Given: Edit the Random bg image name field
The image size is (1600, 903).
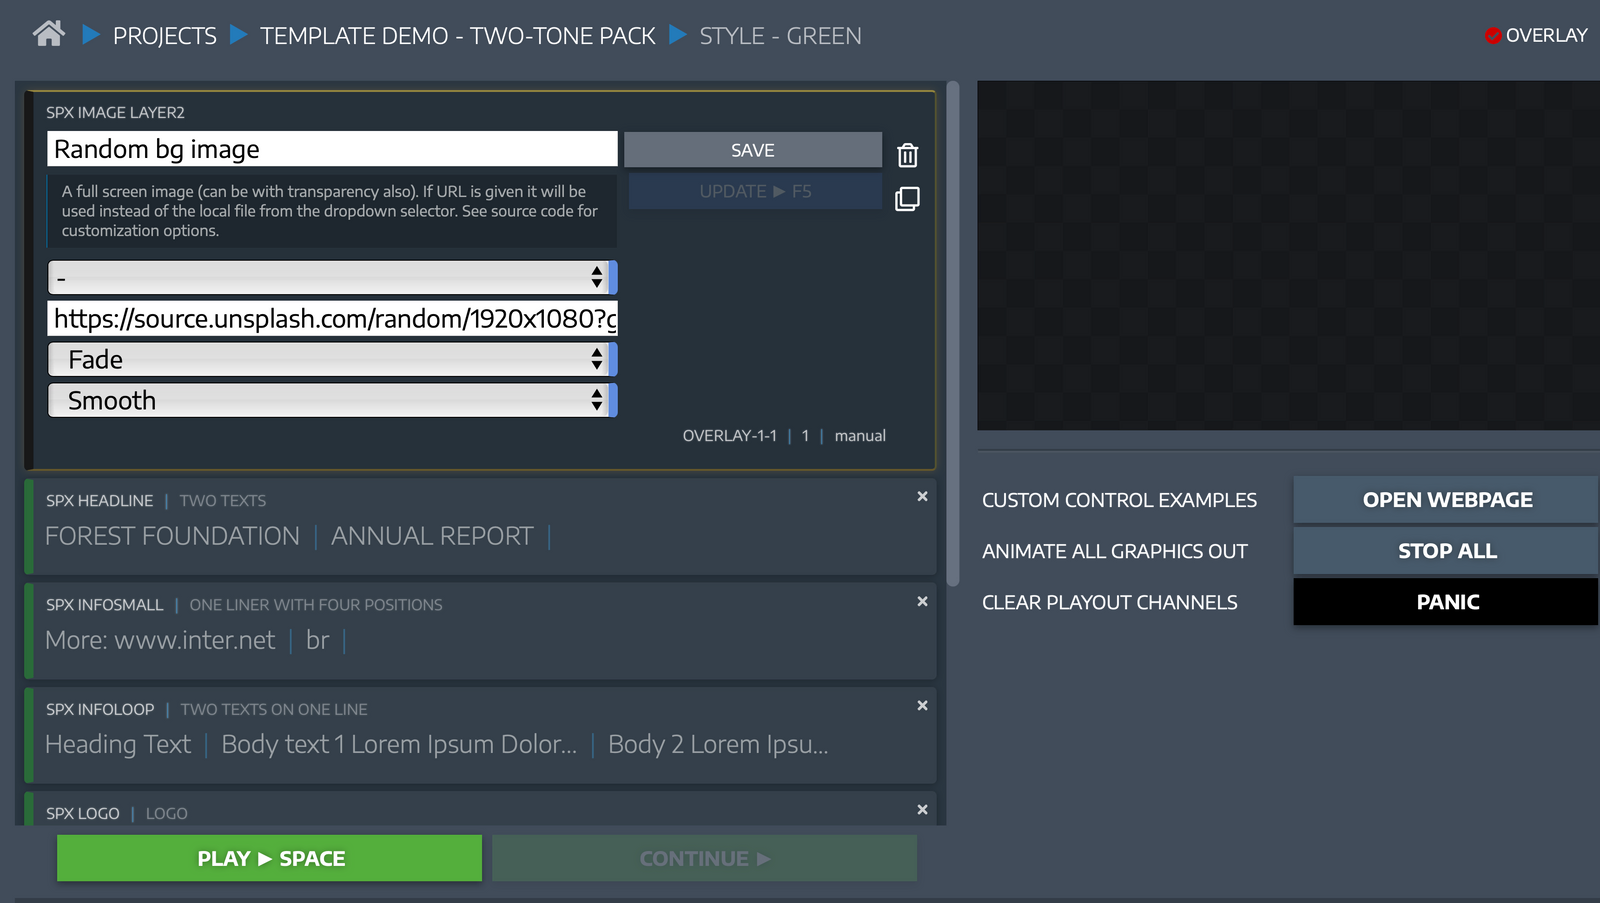Looking at the screenshot, I should 332,149.
